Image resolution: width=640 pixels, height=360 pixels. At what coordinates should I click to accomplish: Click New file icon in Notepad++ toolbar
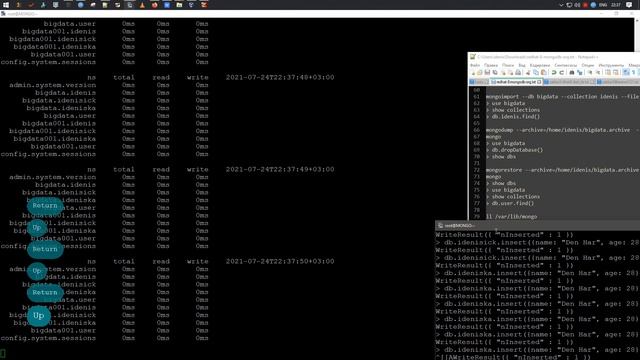[473, 72]
